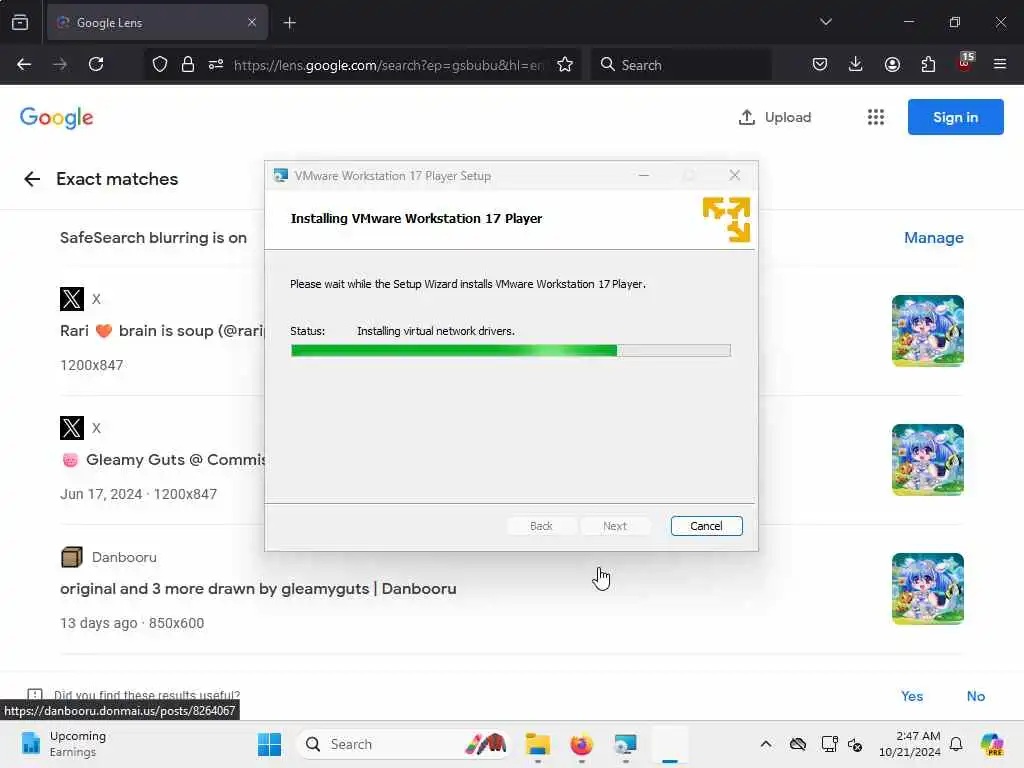Image resolution: width=1024 pixels, height=768 pixels.
Task: Open the Firefox downloads panel
Action: click(x=856, y=64)
